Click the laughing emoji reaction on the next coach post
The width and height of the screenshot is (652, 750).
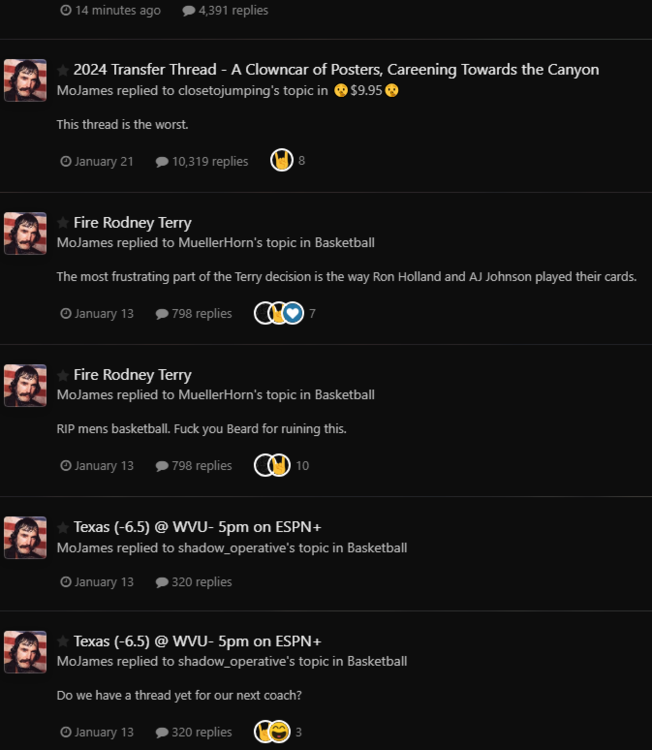279,731
